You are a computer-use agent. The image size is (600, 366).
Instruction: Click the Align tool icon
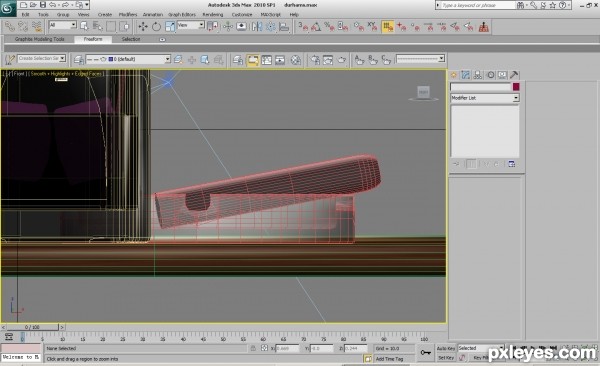click(284, 26)
